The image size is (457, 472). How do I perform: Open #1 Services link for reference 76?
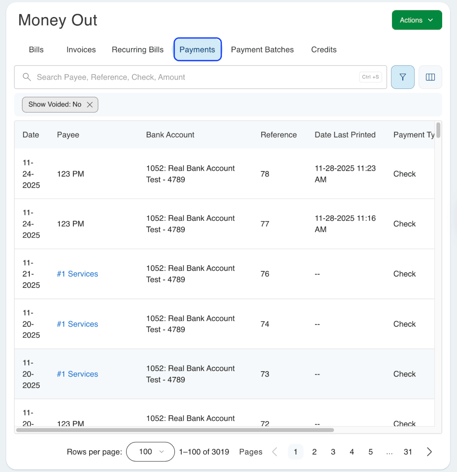click(x=77, y=274)
